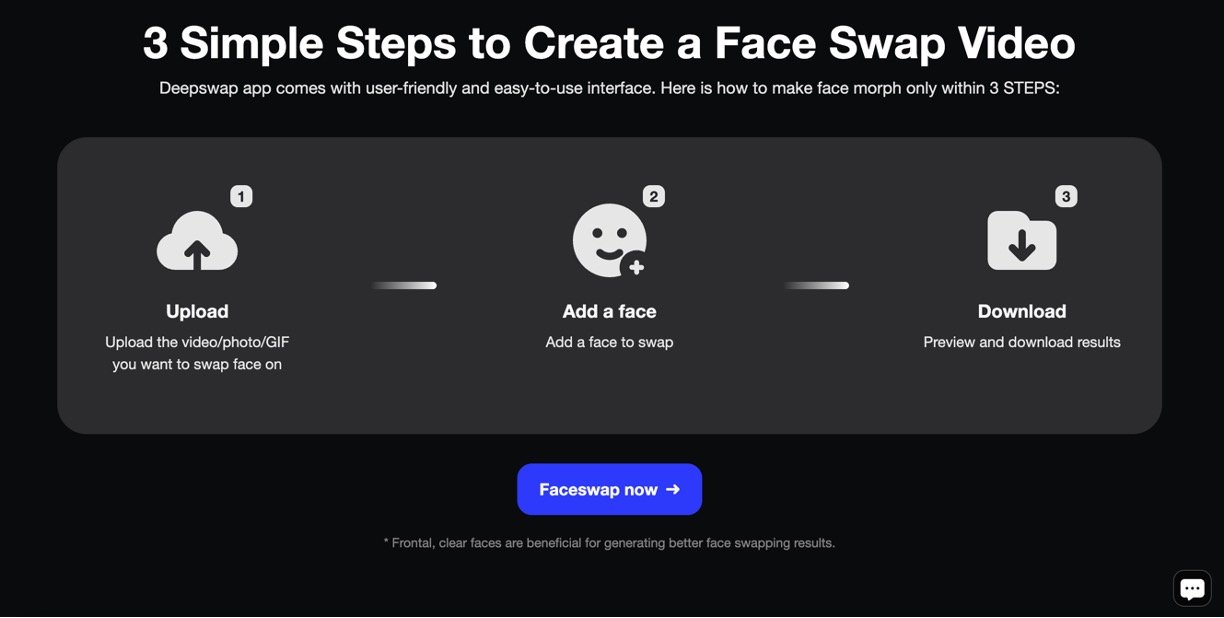Click the frontal clear faces footnote
The width and height of the screenshot is (1224, 618).
(609, 543)
